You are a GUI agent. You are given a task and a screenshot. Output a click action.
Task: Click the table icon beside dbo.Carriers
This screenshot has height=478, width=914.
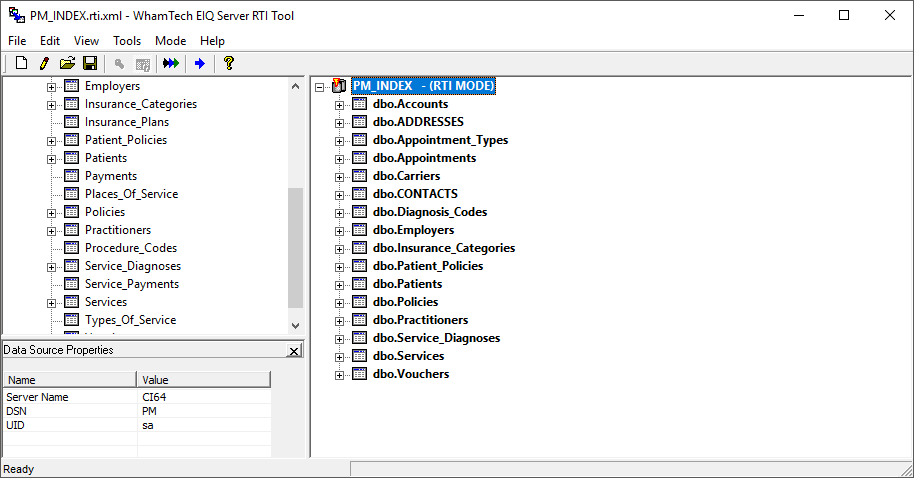pyautogui.click(x=360, y=175)
